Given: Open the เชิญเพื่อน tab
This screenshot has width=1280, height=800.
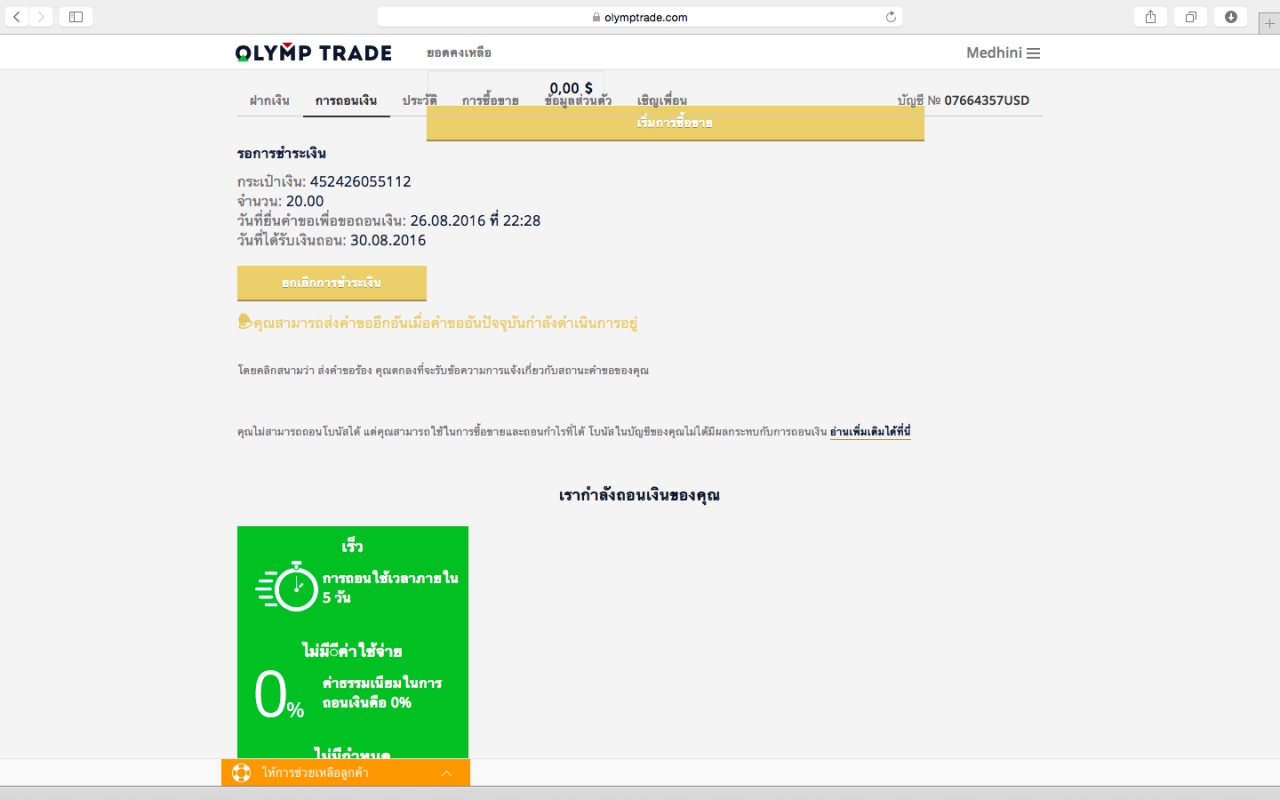Looking at the screenshot, I should tap(662, 101).
